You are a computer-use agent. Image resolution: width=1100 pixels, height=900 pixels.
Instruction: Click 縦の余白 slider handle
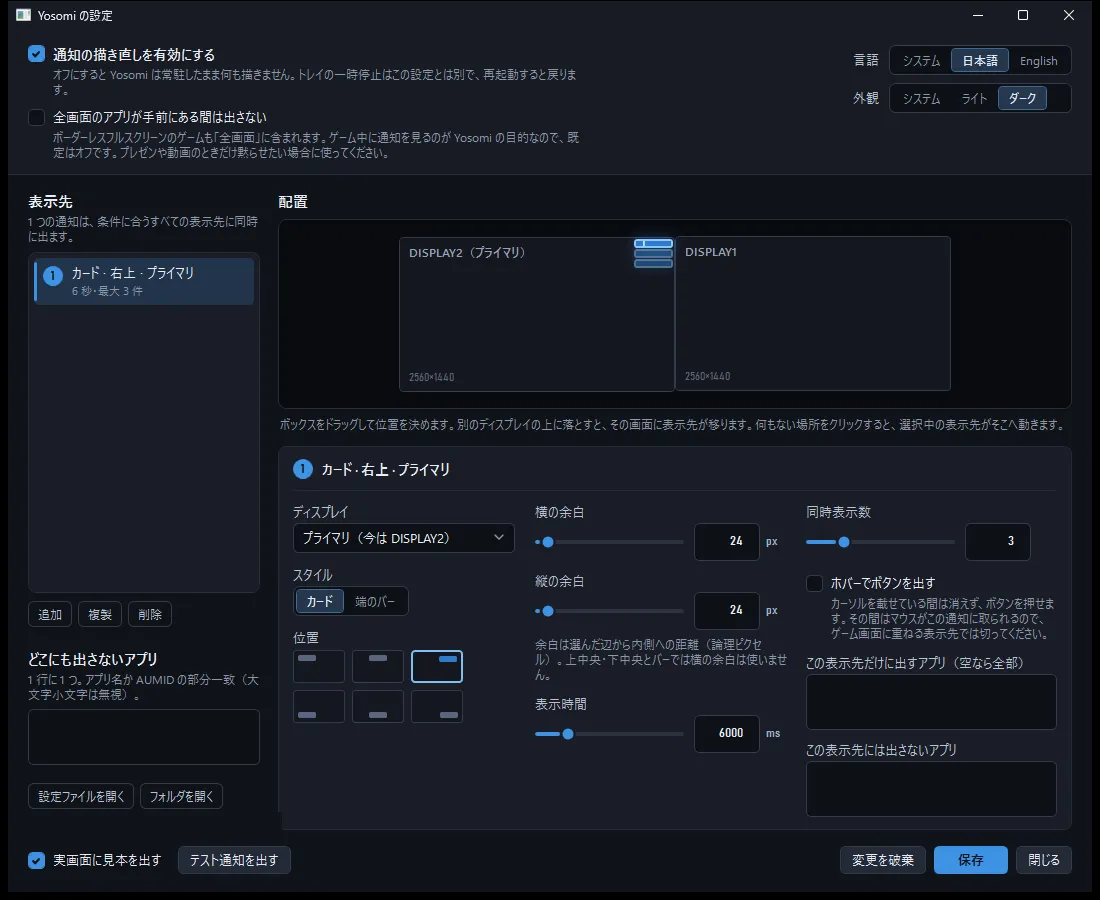548,611
